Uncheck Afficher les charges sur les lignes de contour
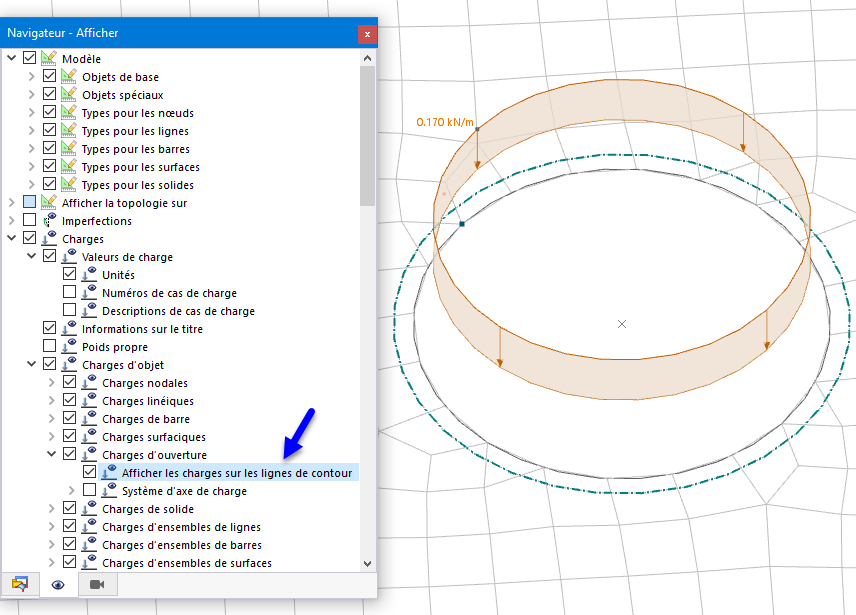 (x=90, y=471)
